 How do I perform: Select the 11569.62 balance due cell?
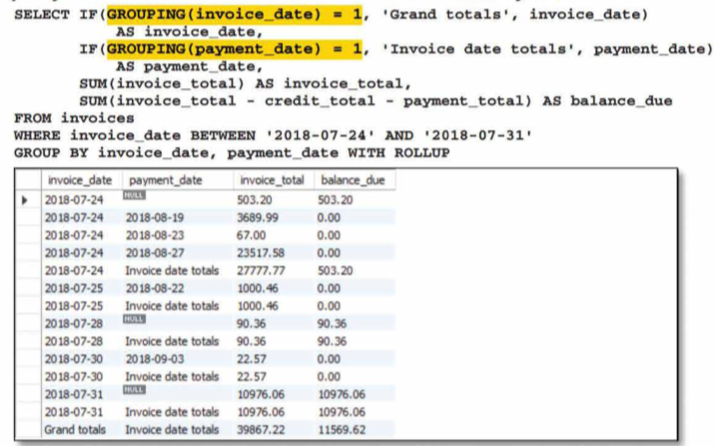[343, 429]
